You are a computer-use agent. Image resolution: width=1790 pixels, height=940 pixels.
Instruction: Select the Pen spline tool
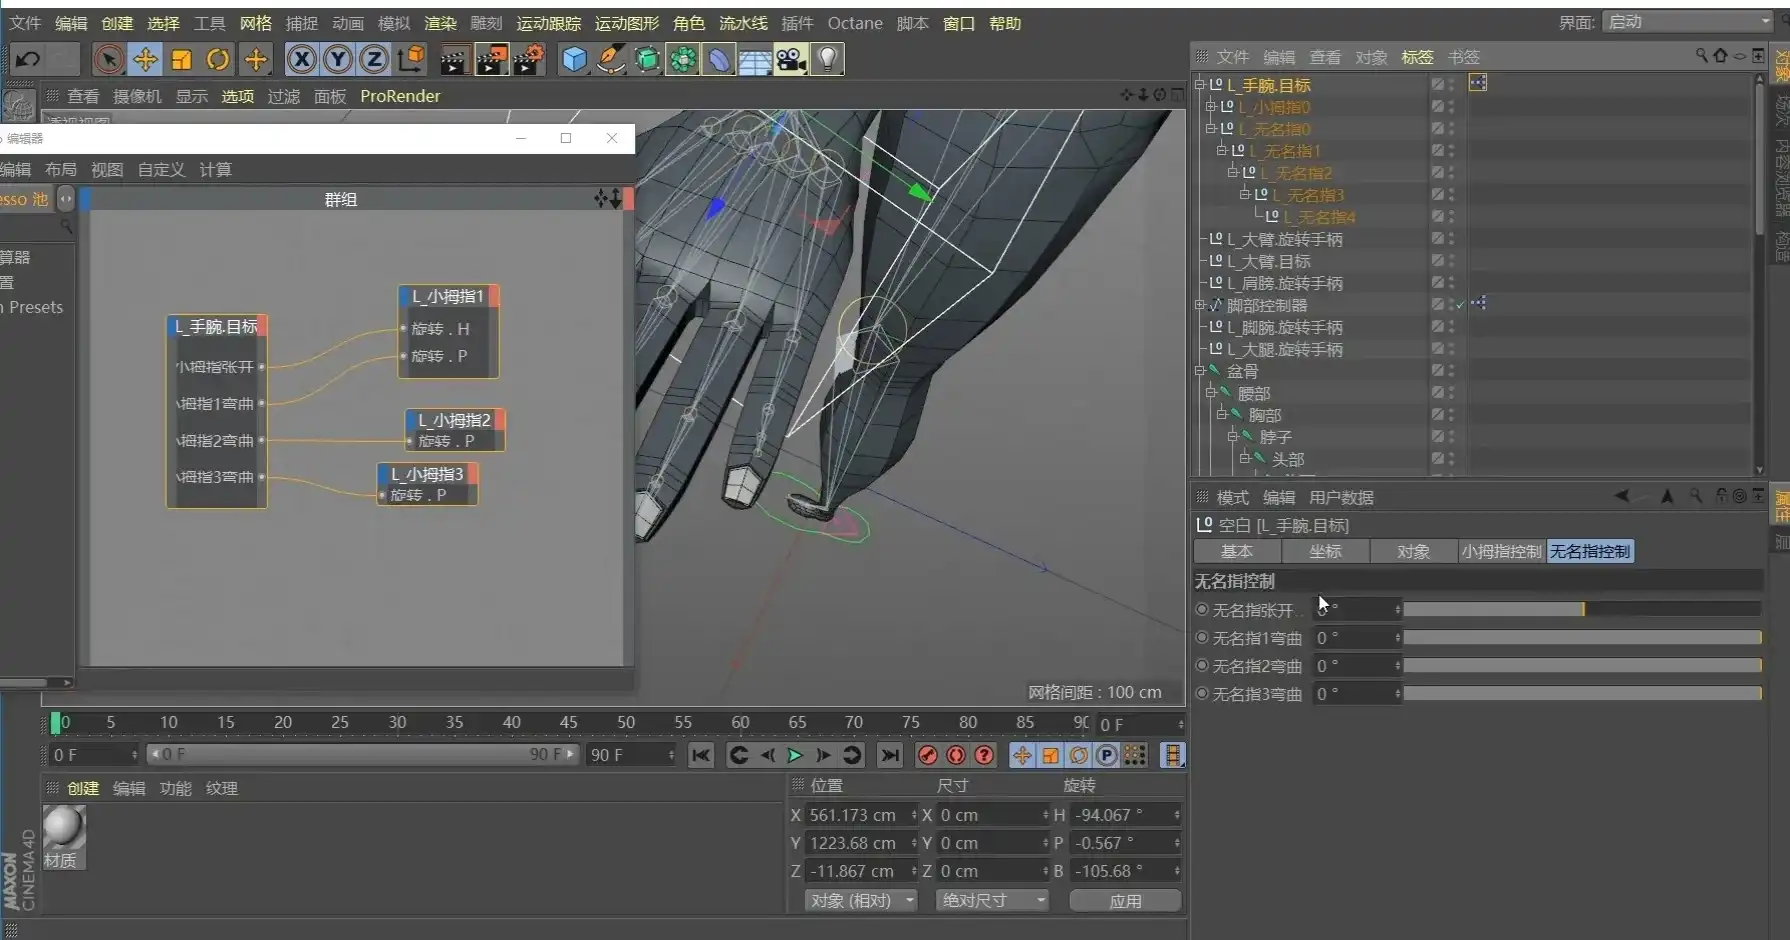[610, 59]
